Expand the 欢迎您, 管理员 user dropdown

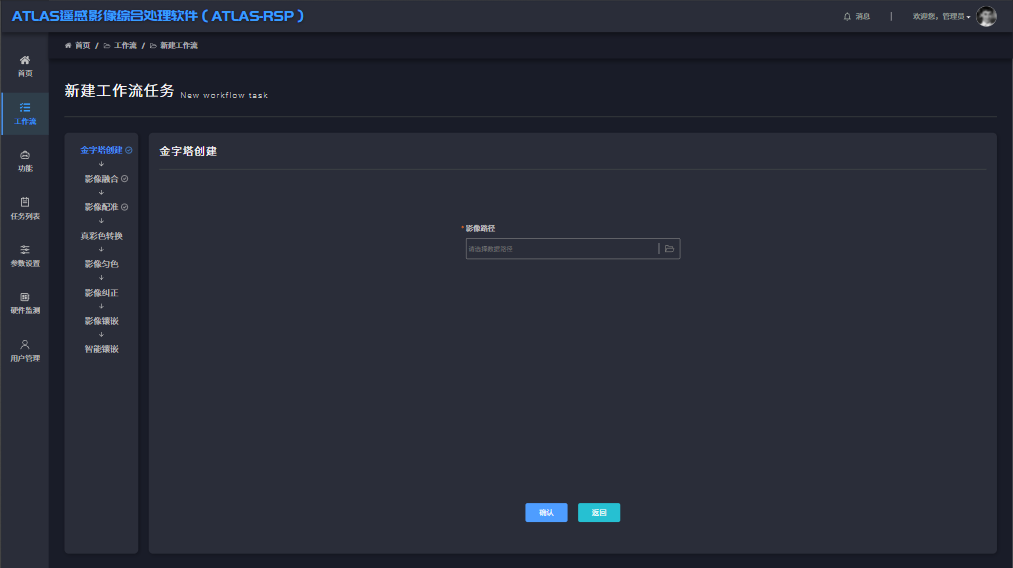941,17
